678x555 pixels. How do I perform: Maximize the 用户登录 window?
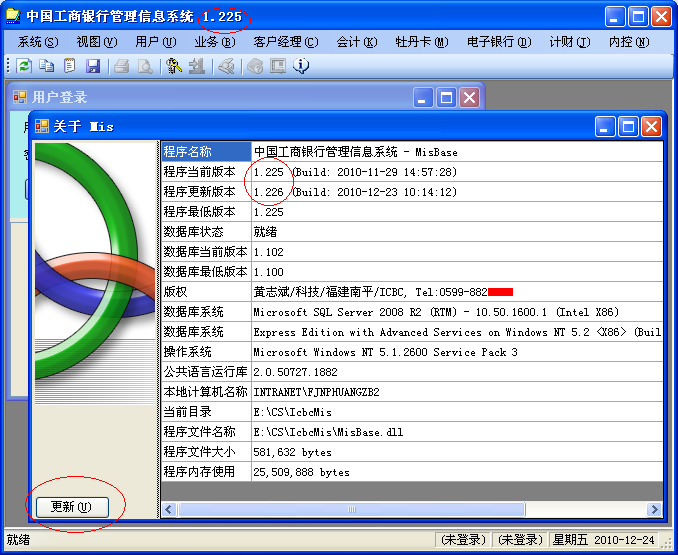(446, 97)
